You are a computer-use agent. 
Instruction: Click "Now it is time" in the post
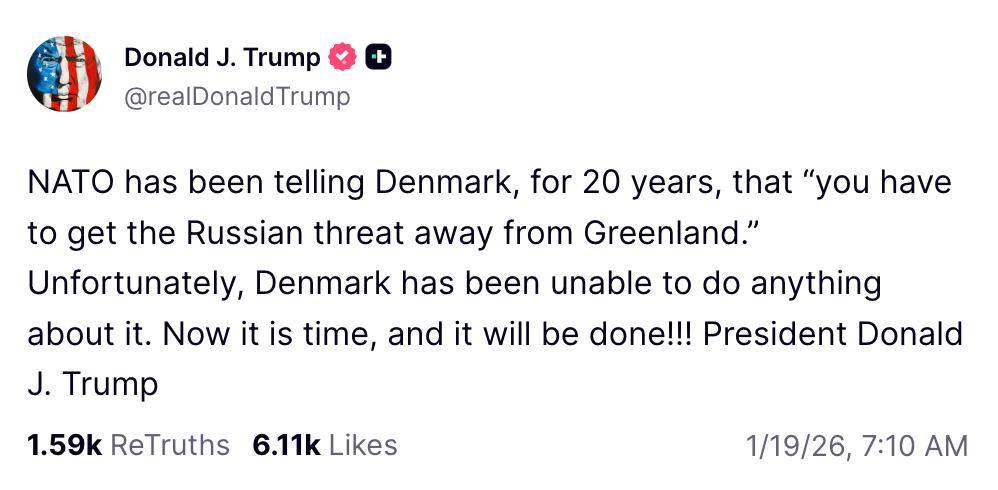[x=259, y=334]
